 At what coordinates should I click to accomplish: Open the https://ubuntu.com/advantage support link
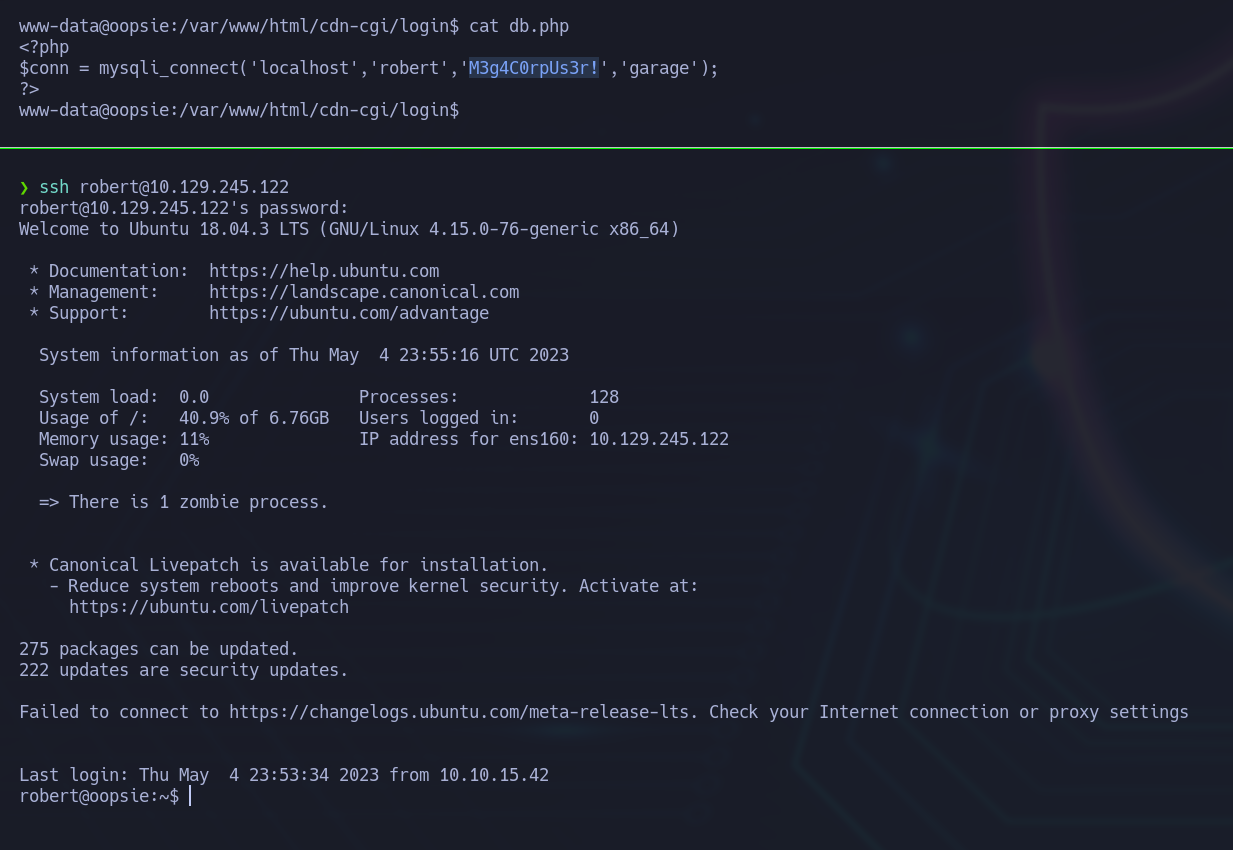[x=349, y=313]
